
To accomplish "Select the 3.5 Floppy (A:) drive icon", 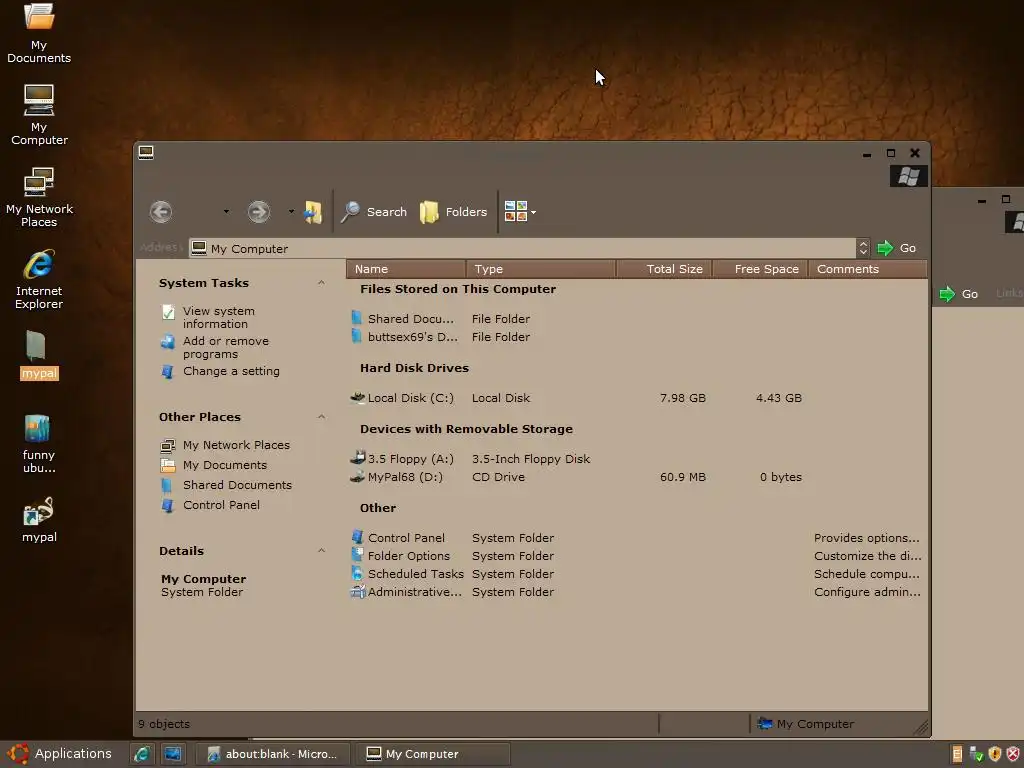I will click(357, 458).
